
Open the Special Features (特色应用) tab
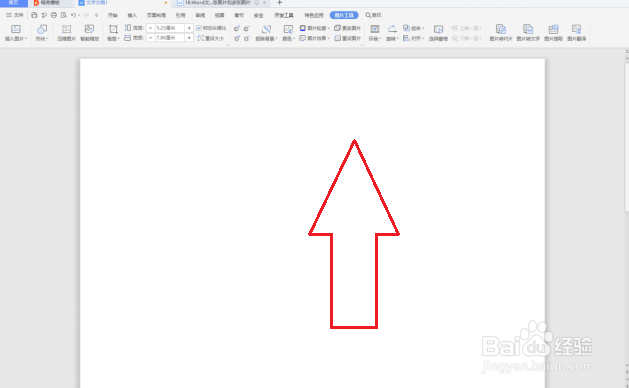[314, 15]
